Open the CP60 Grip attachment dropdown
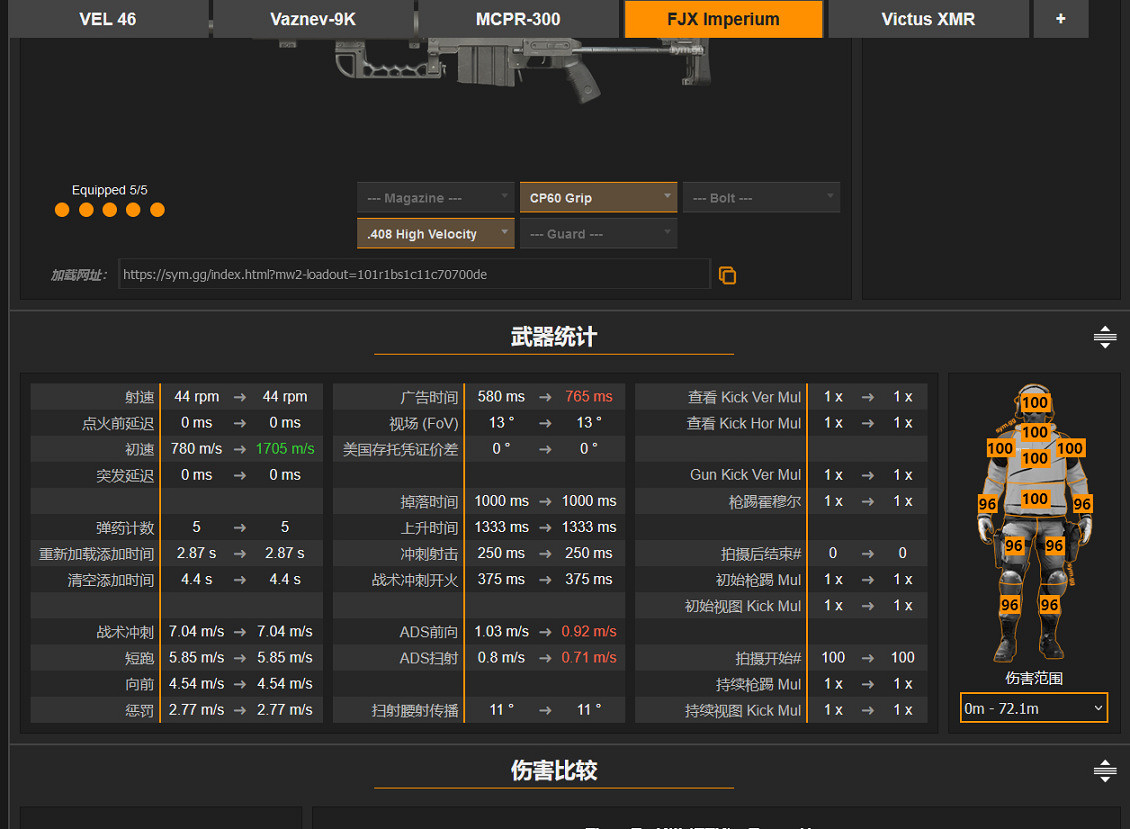The image size is (1130, 829). coord(598,198)
